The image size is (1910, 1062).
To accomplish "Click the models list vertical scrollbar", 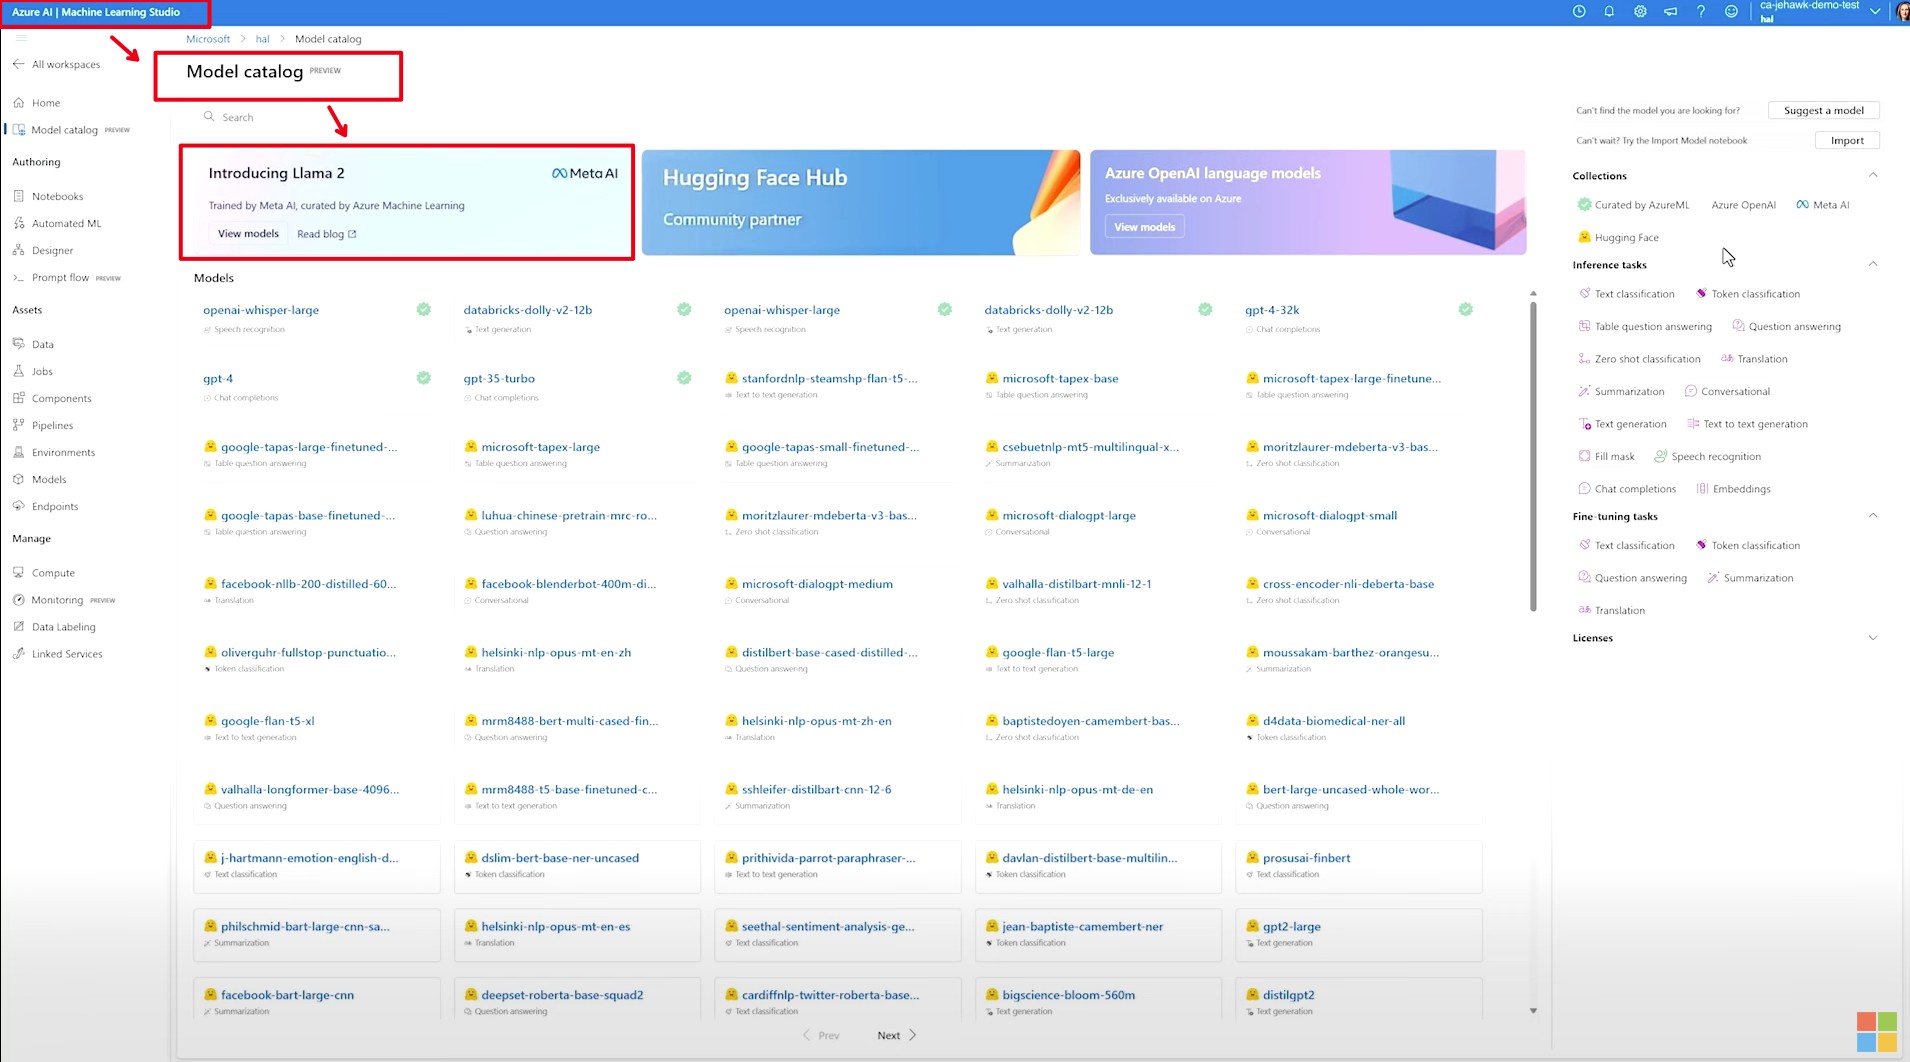I will click(1533, 456).
